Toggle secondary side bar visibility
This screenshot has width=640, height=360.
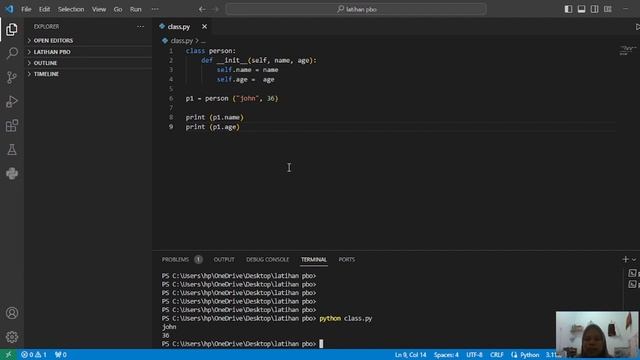[594, 9]
